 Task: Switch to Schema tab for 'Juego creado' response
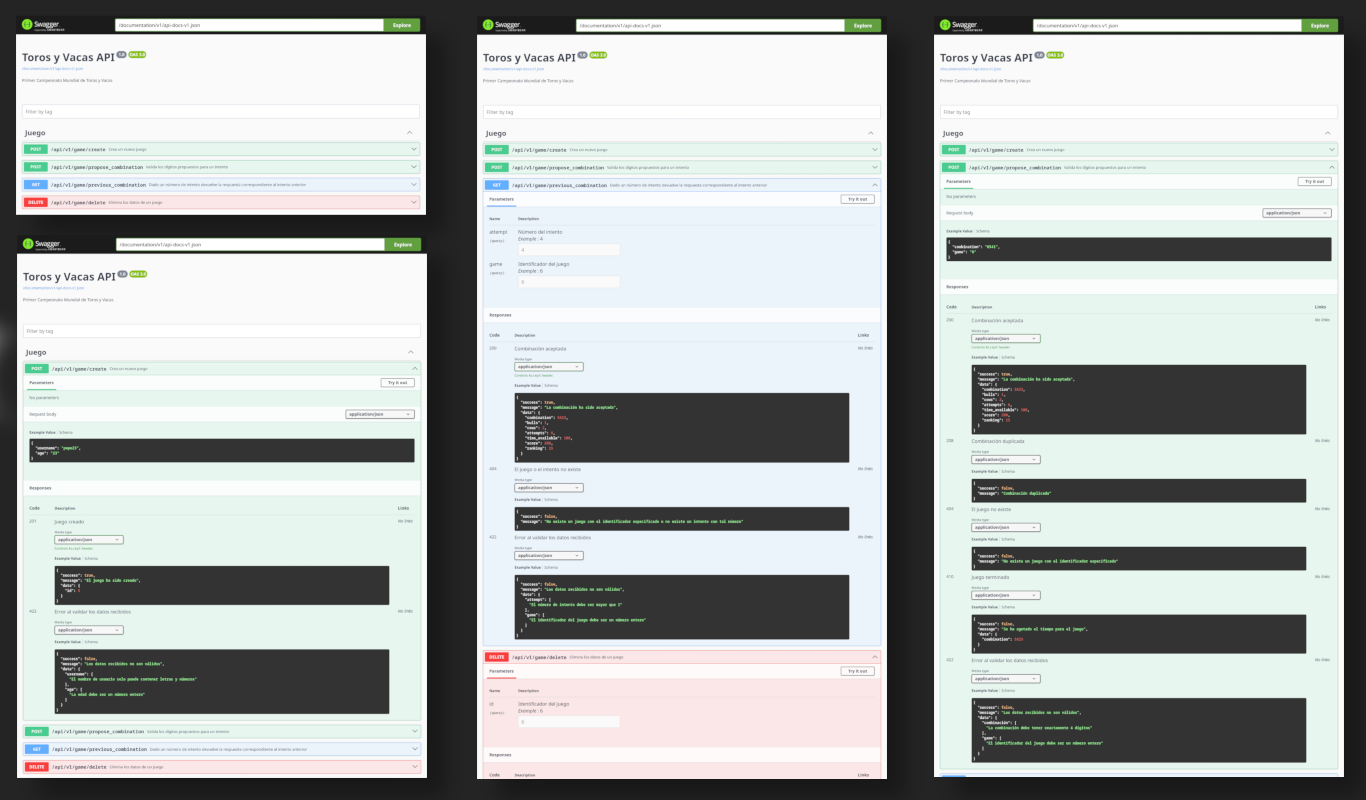coord(91,558)
